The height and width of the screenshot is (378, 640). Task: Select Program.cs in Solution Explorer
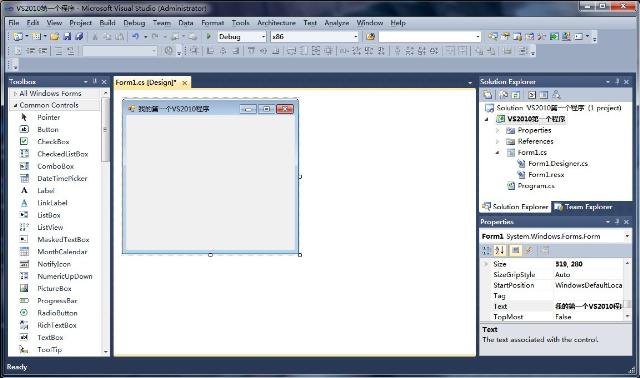coord(536,186)
